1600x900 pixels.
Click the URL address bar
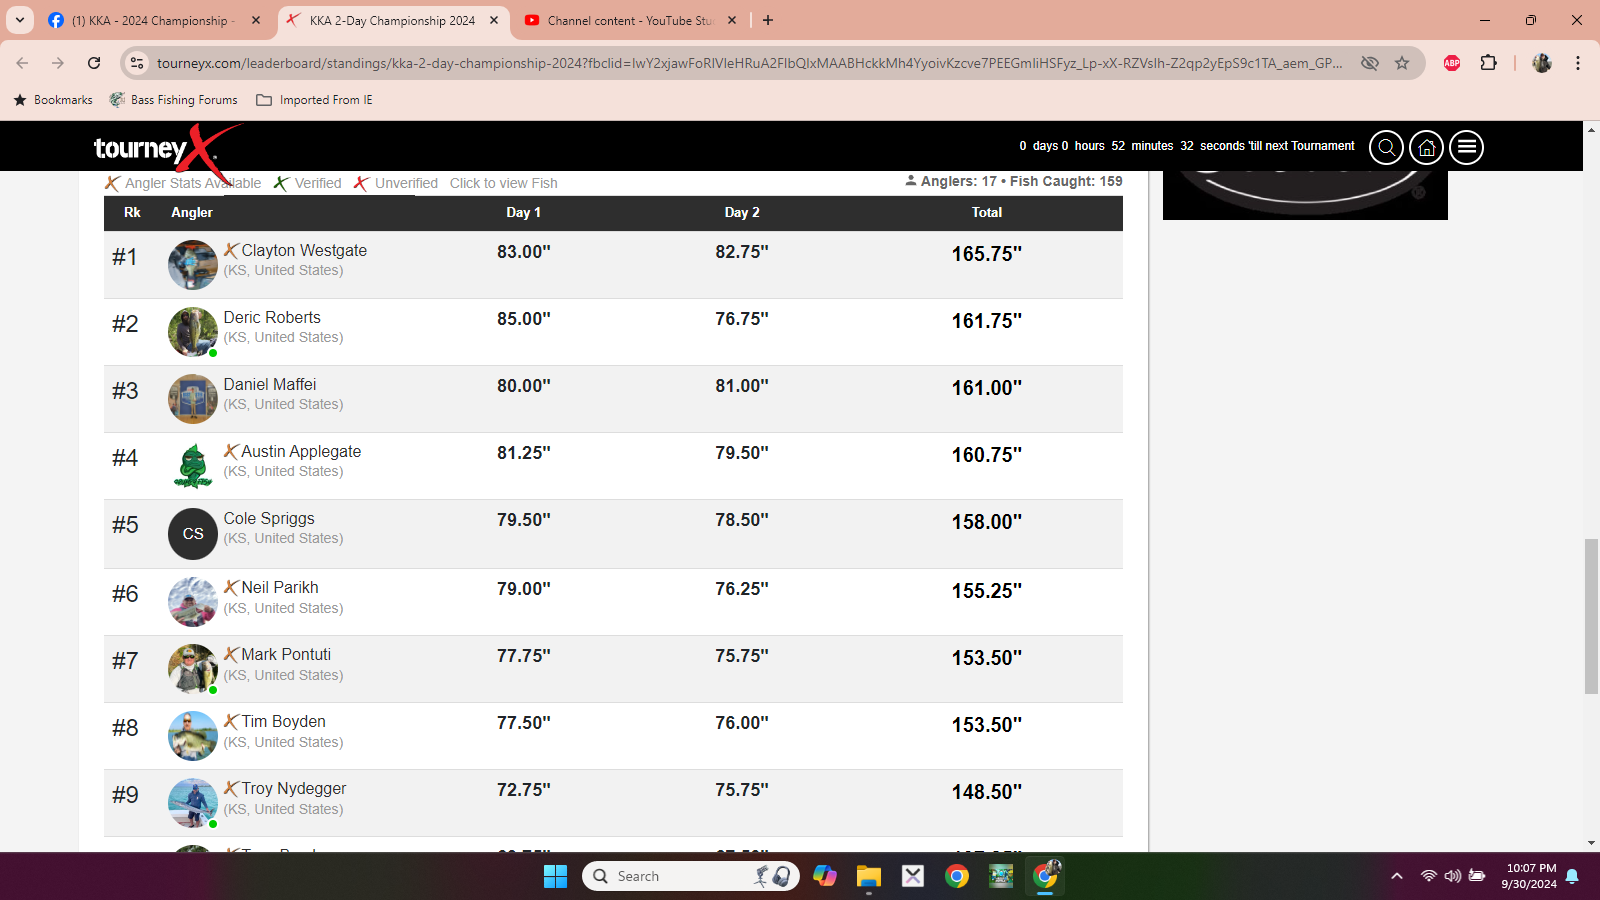click(750, 63)
